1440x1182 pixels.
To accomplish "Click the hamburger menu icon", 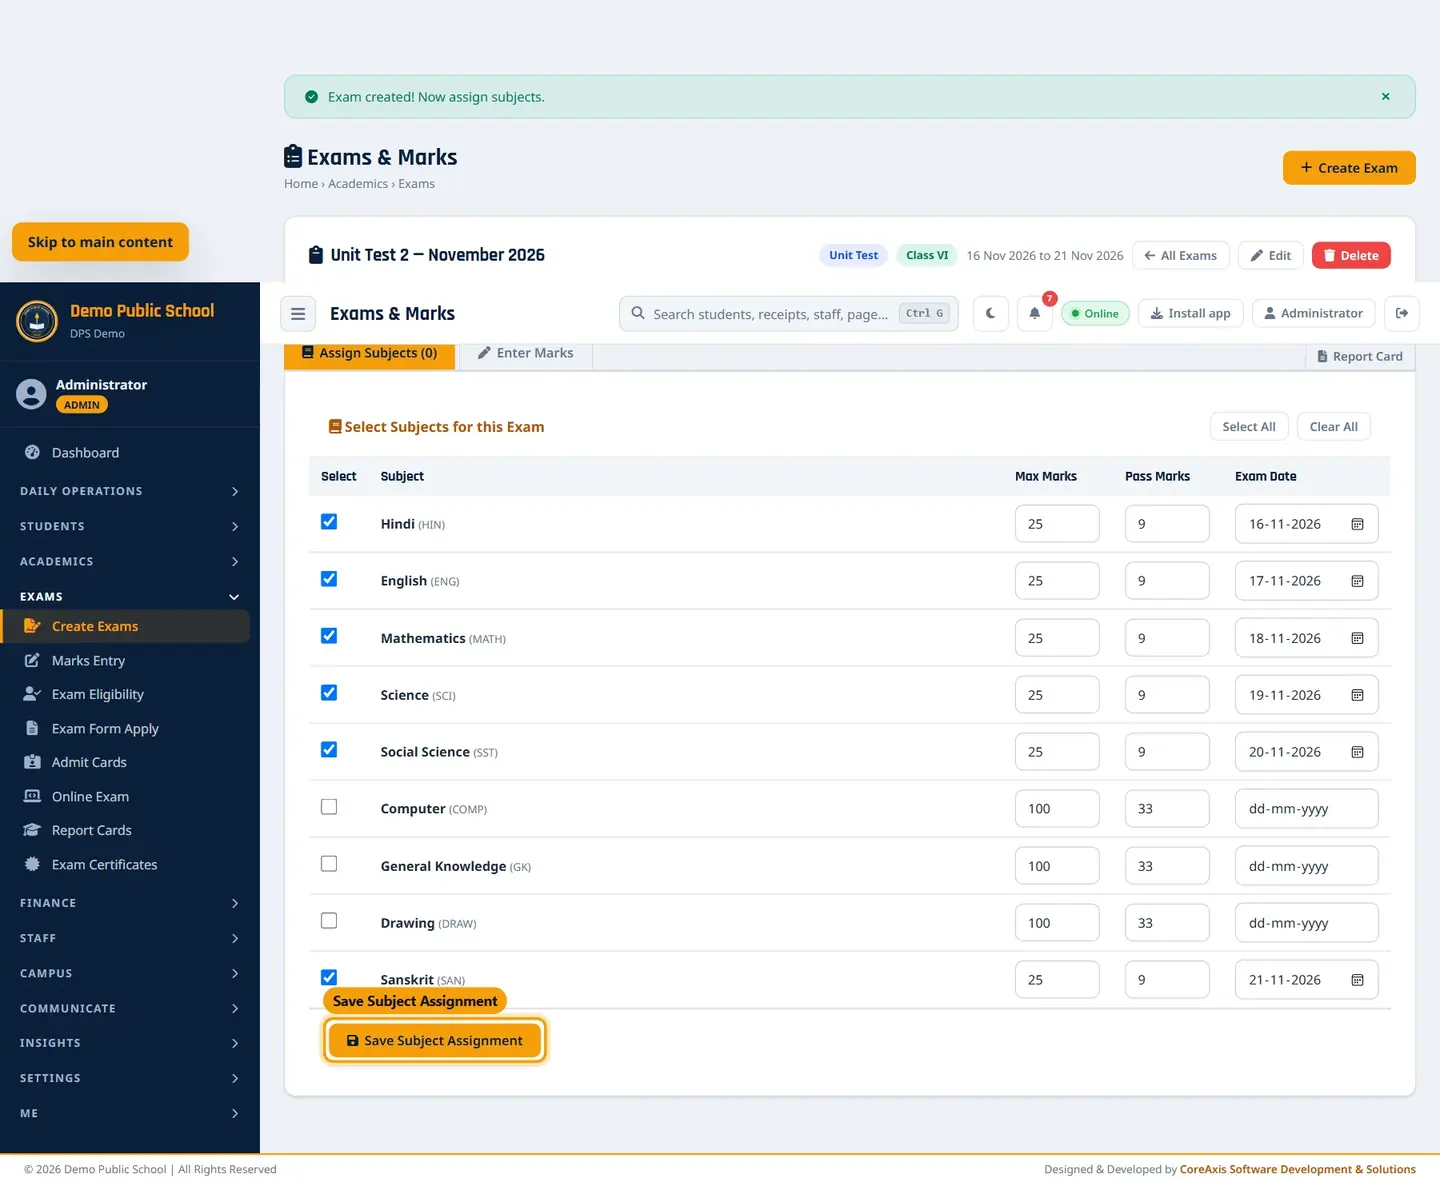I will coord(298,313).
